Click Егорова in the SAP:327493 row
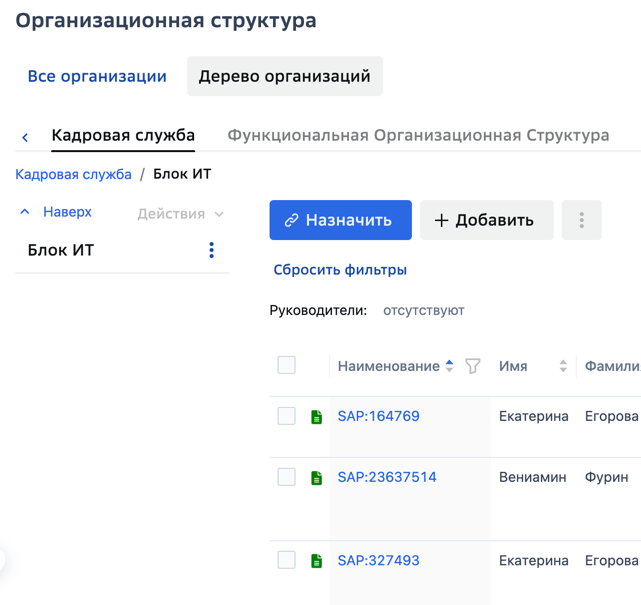This screenshot has width=641, height=605. (x=612, y=560)
